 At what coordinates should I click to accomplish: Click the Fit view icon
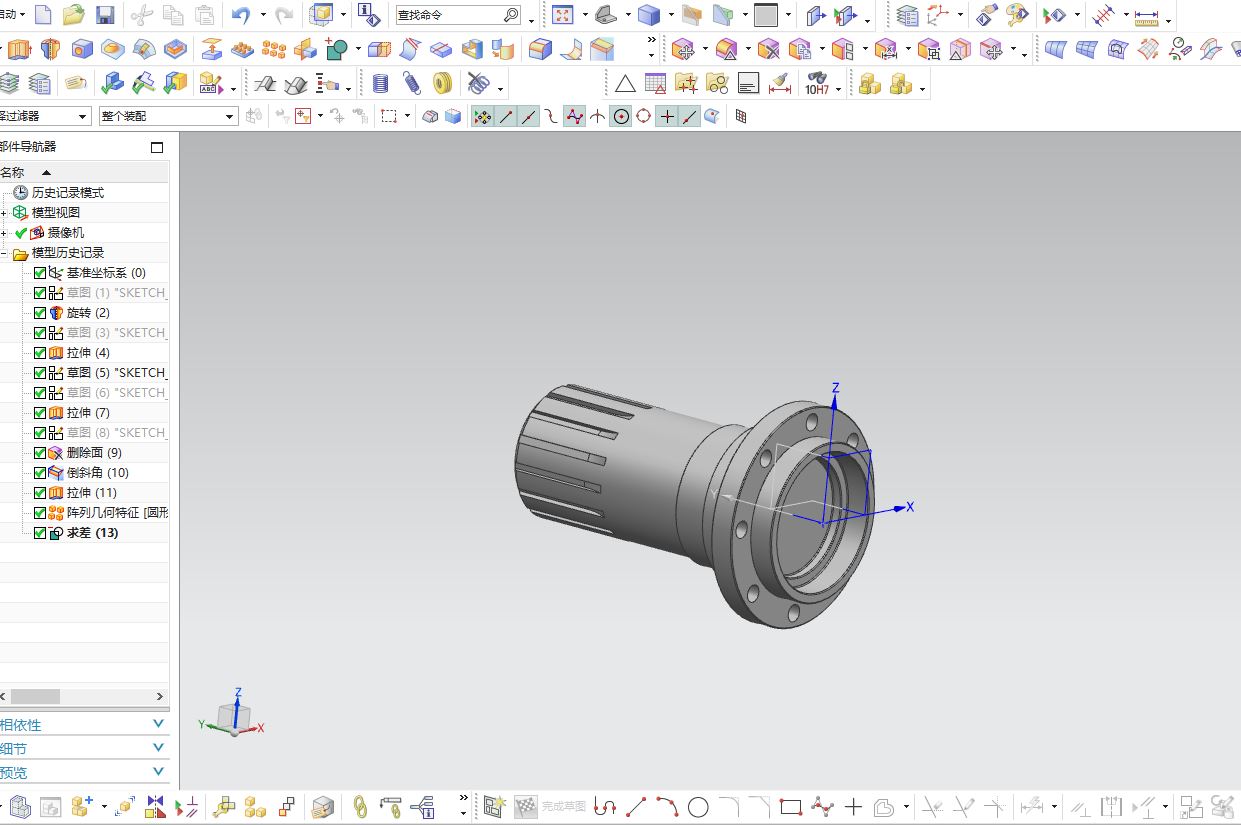pos(563,15)
